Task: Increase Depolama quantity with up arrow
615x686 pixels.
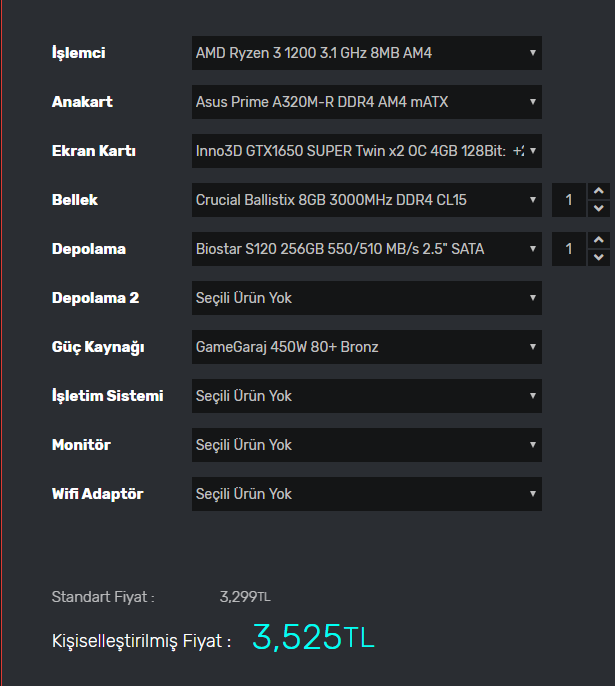Action: click(x=599, y=240)
